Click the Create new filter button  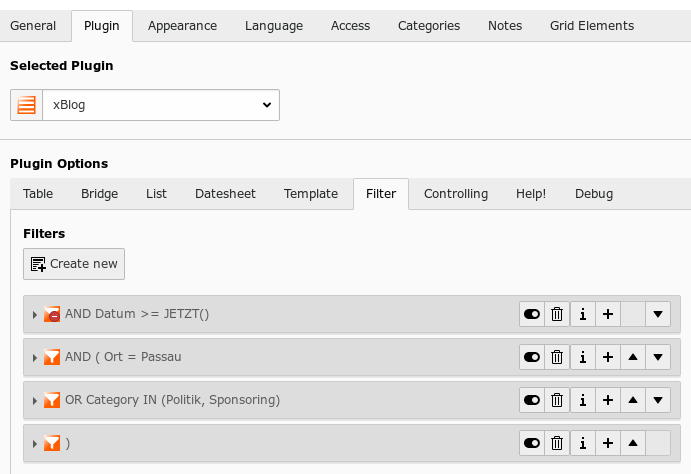[x=74, y=264]
